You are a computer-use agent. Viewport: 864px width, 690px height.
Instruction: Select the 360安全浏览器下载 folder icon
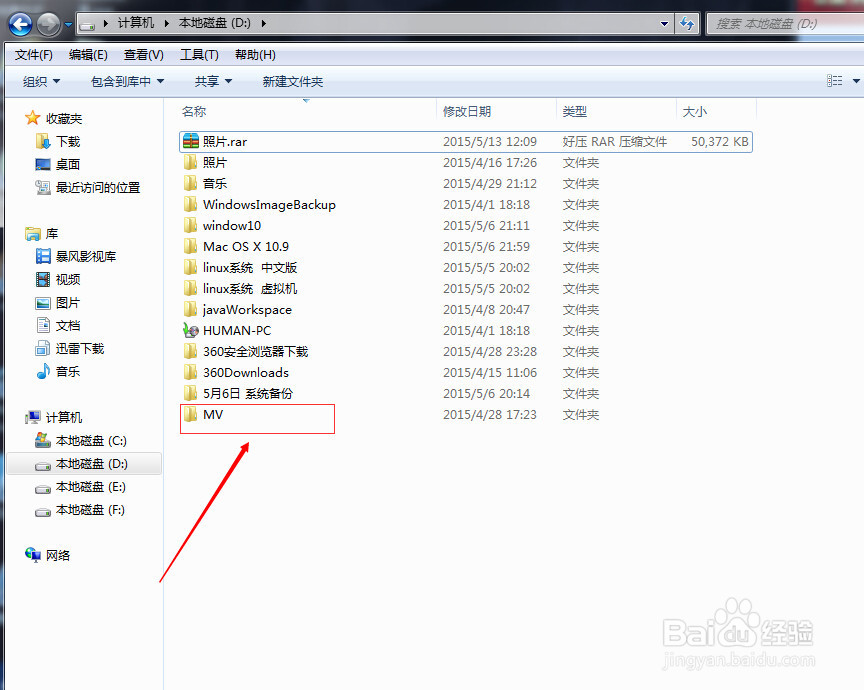click(190, 351)
